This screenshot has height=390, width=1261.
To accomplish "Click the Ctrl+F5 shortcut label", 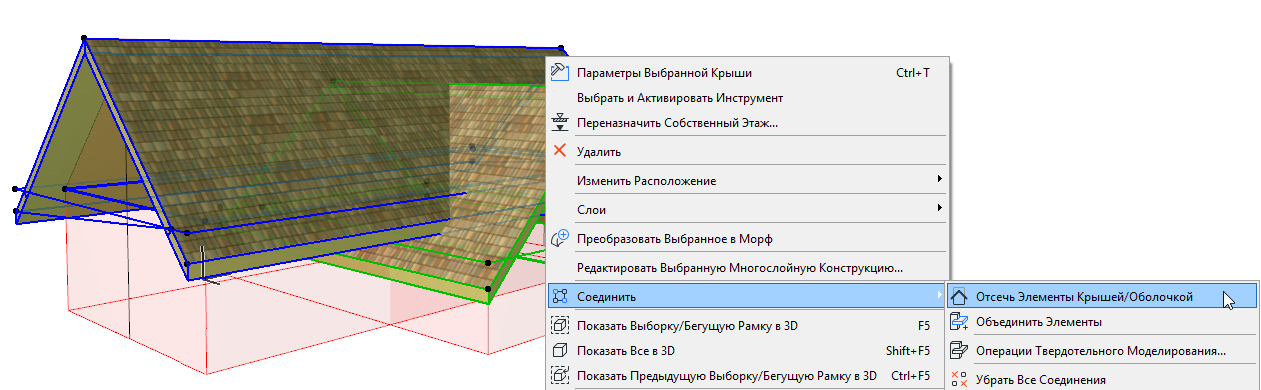I will click(910, 376).
